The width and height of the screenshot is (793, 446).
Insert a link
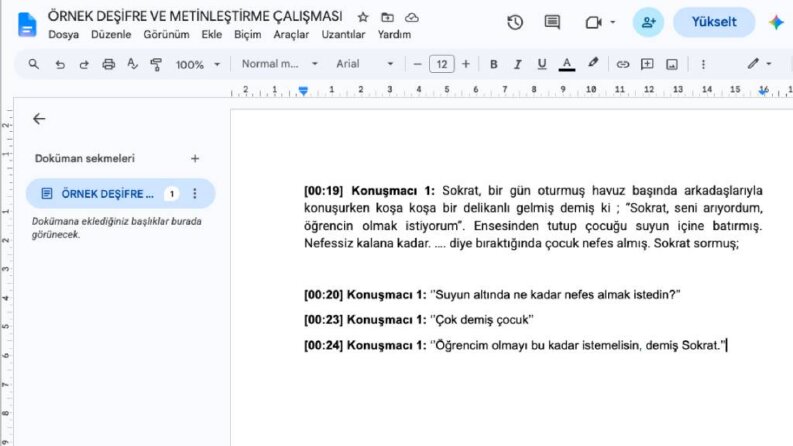tap(623, 64)
